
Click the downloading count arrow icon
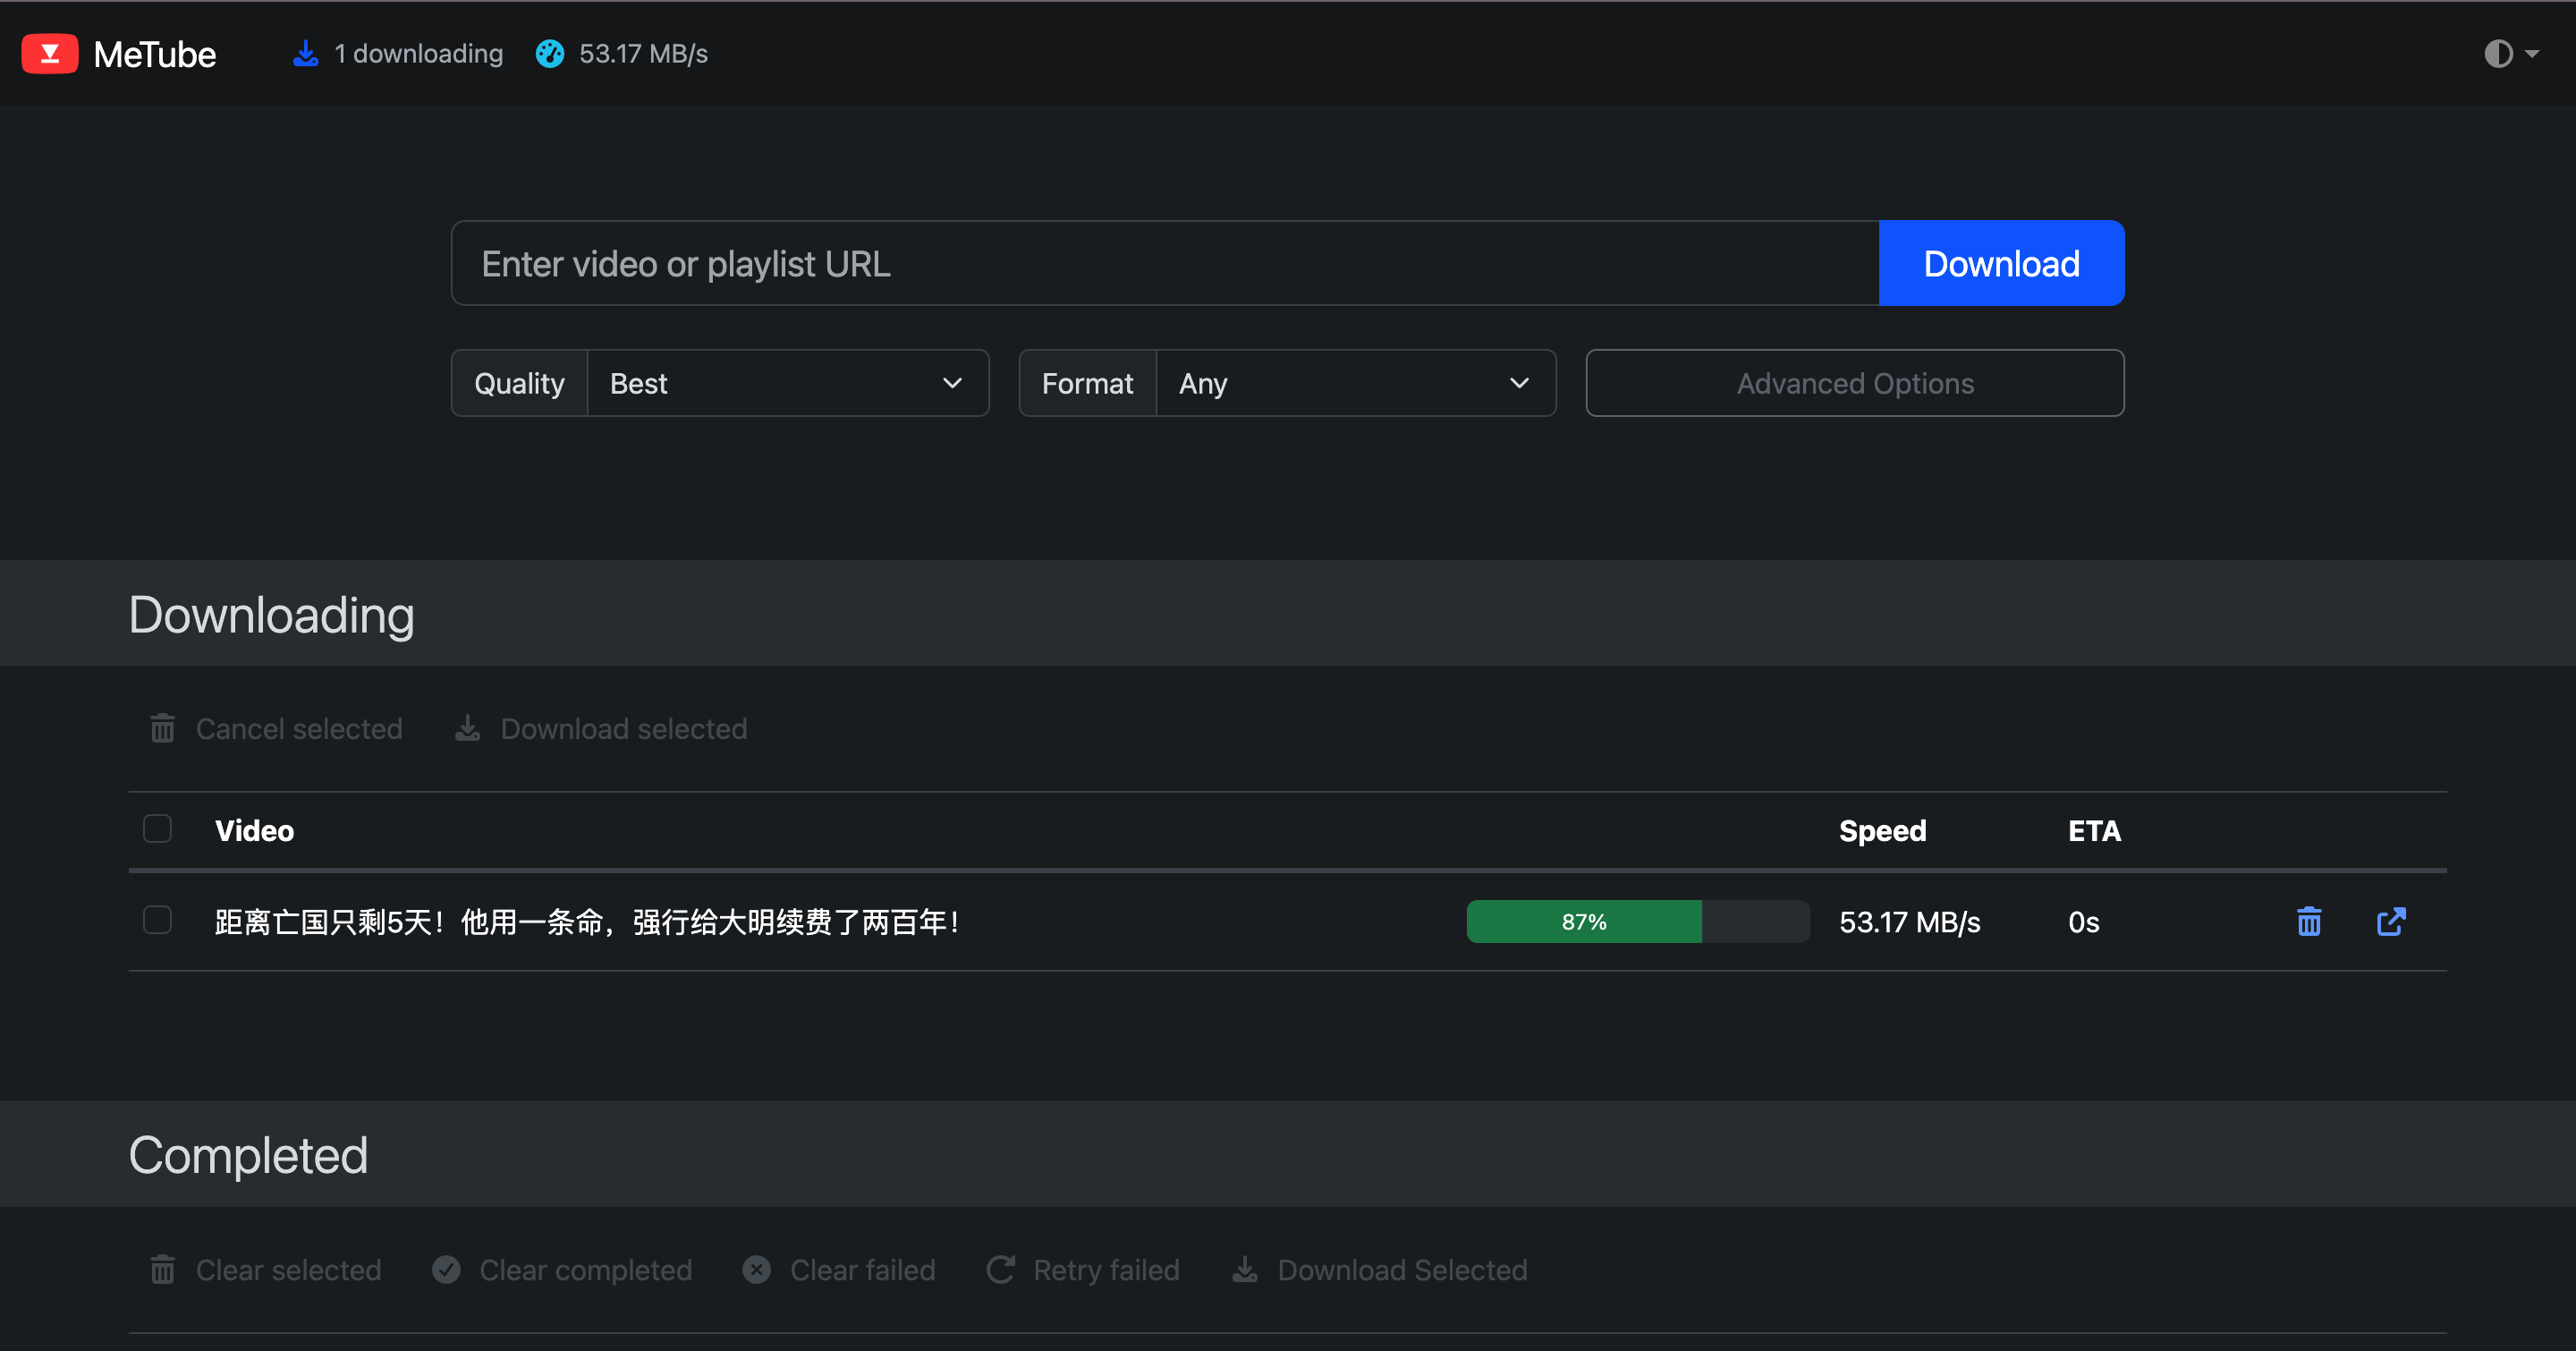[x=305, y=54]
